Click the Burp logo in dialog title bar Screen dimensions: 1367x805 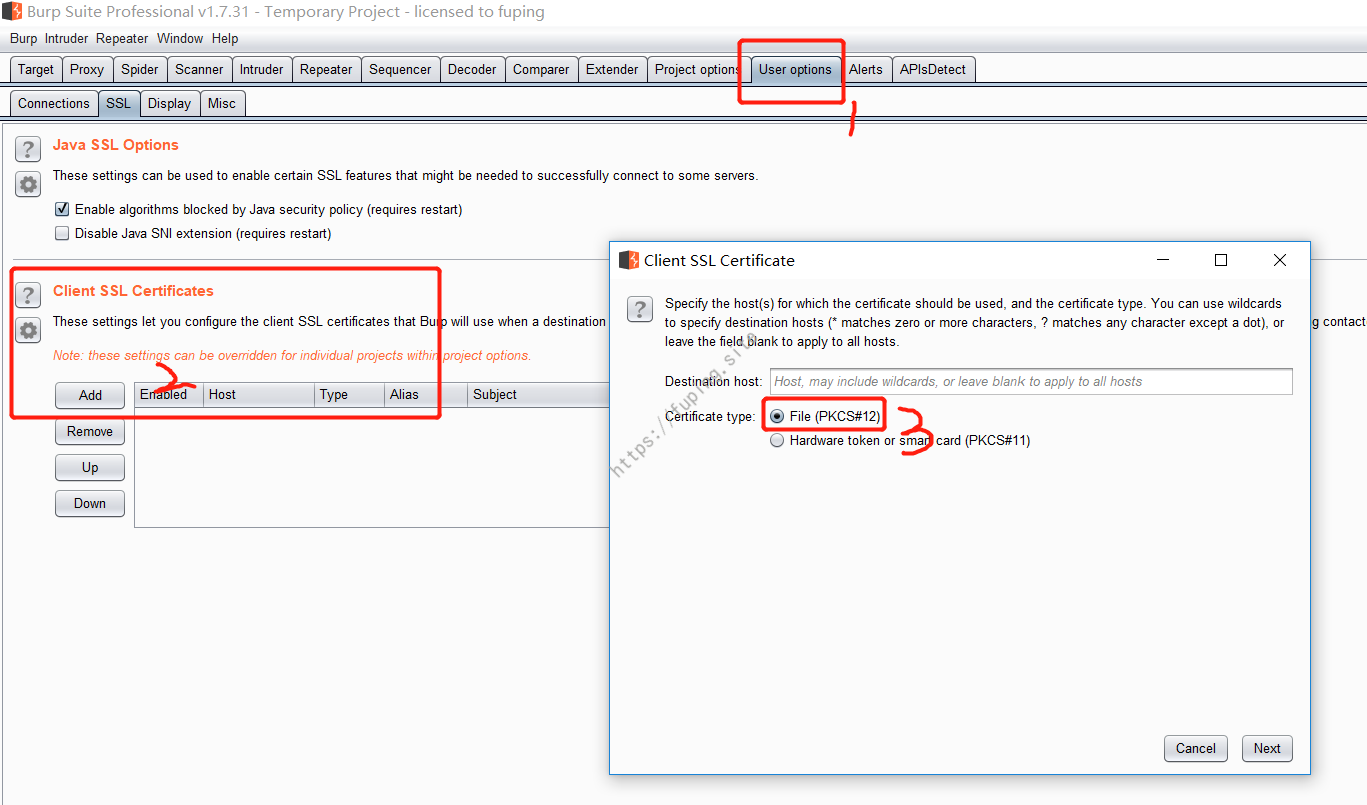point(629,260)
